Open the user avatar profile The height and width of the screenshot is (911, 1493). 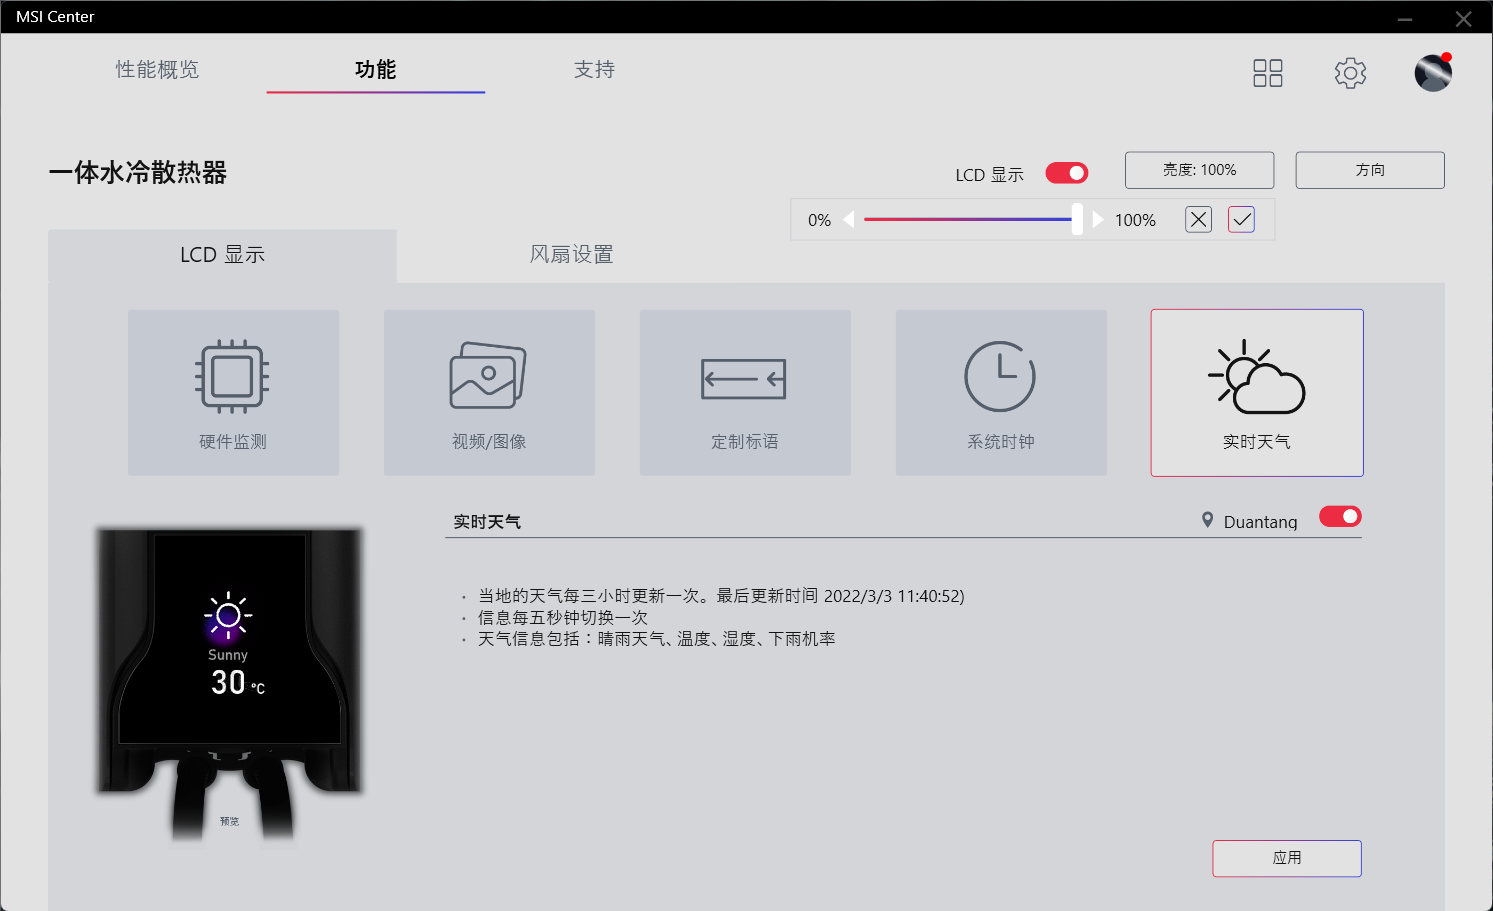[1433, 72]
